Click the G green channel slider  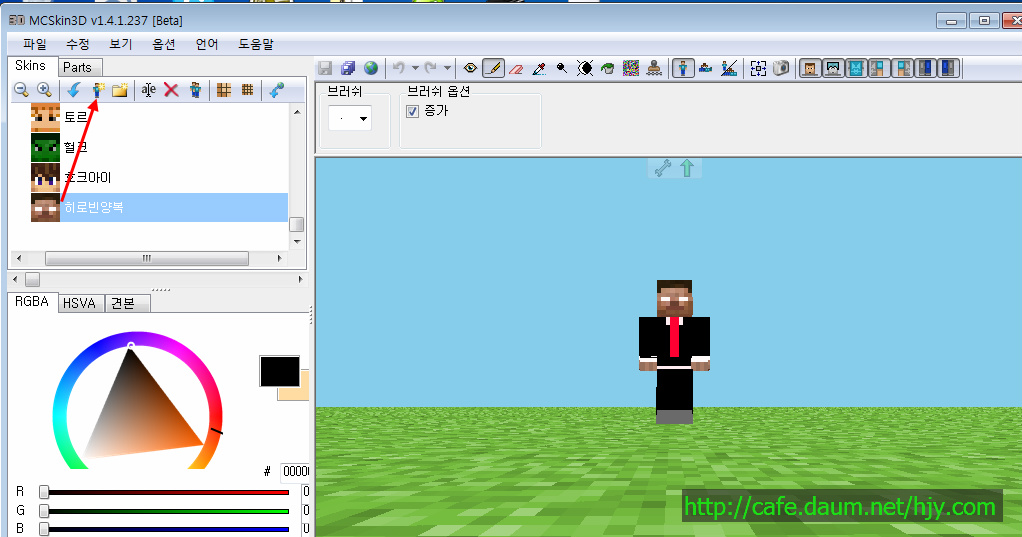[166, 510]
